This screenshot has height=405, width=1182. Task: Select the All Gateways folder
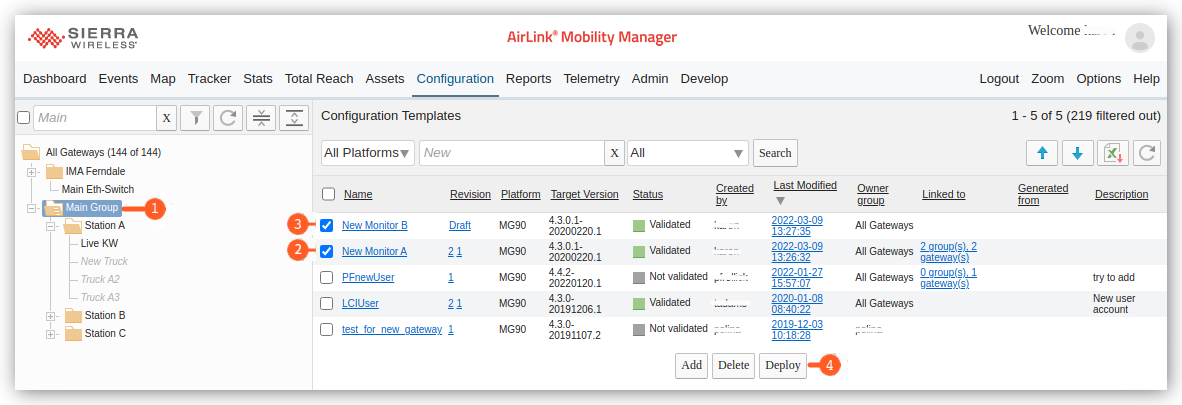103,152
